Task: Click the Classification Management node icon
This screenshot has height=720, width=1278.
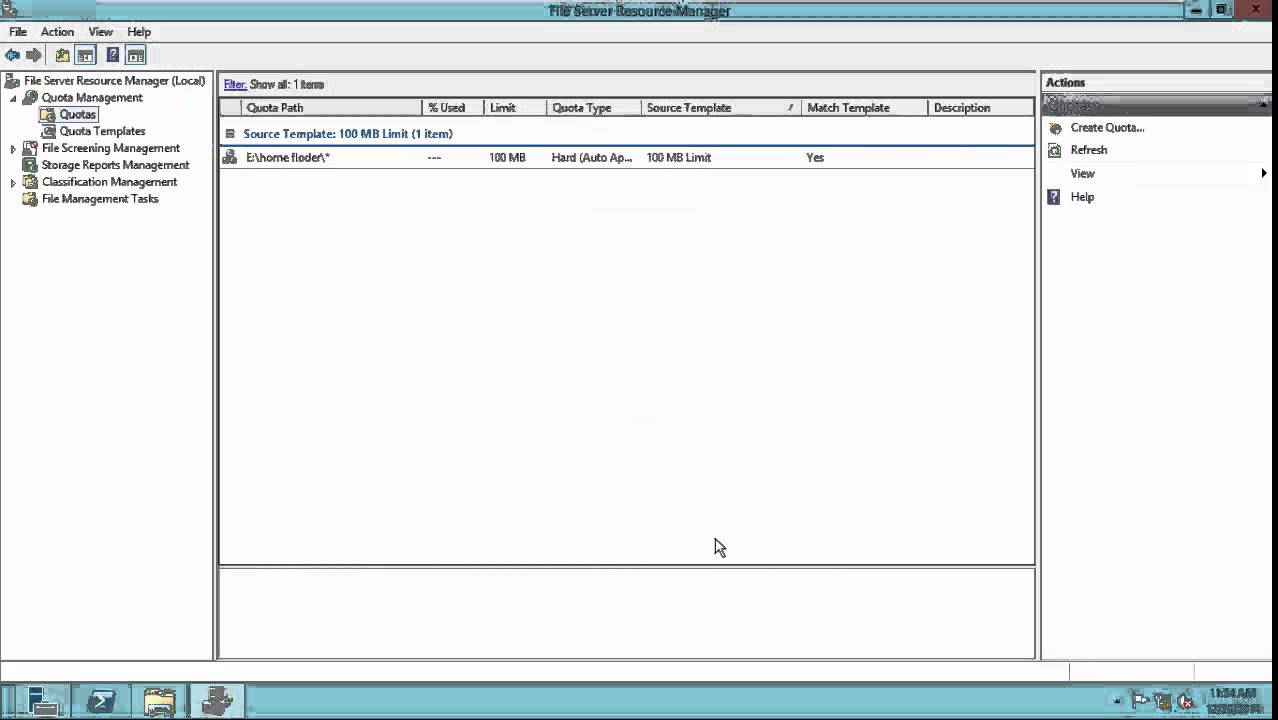Action: click(30, 182)
